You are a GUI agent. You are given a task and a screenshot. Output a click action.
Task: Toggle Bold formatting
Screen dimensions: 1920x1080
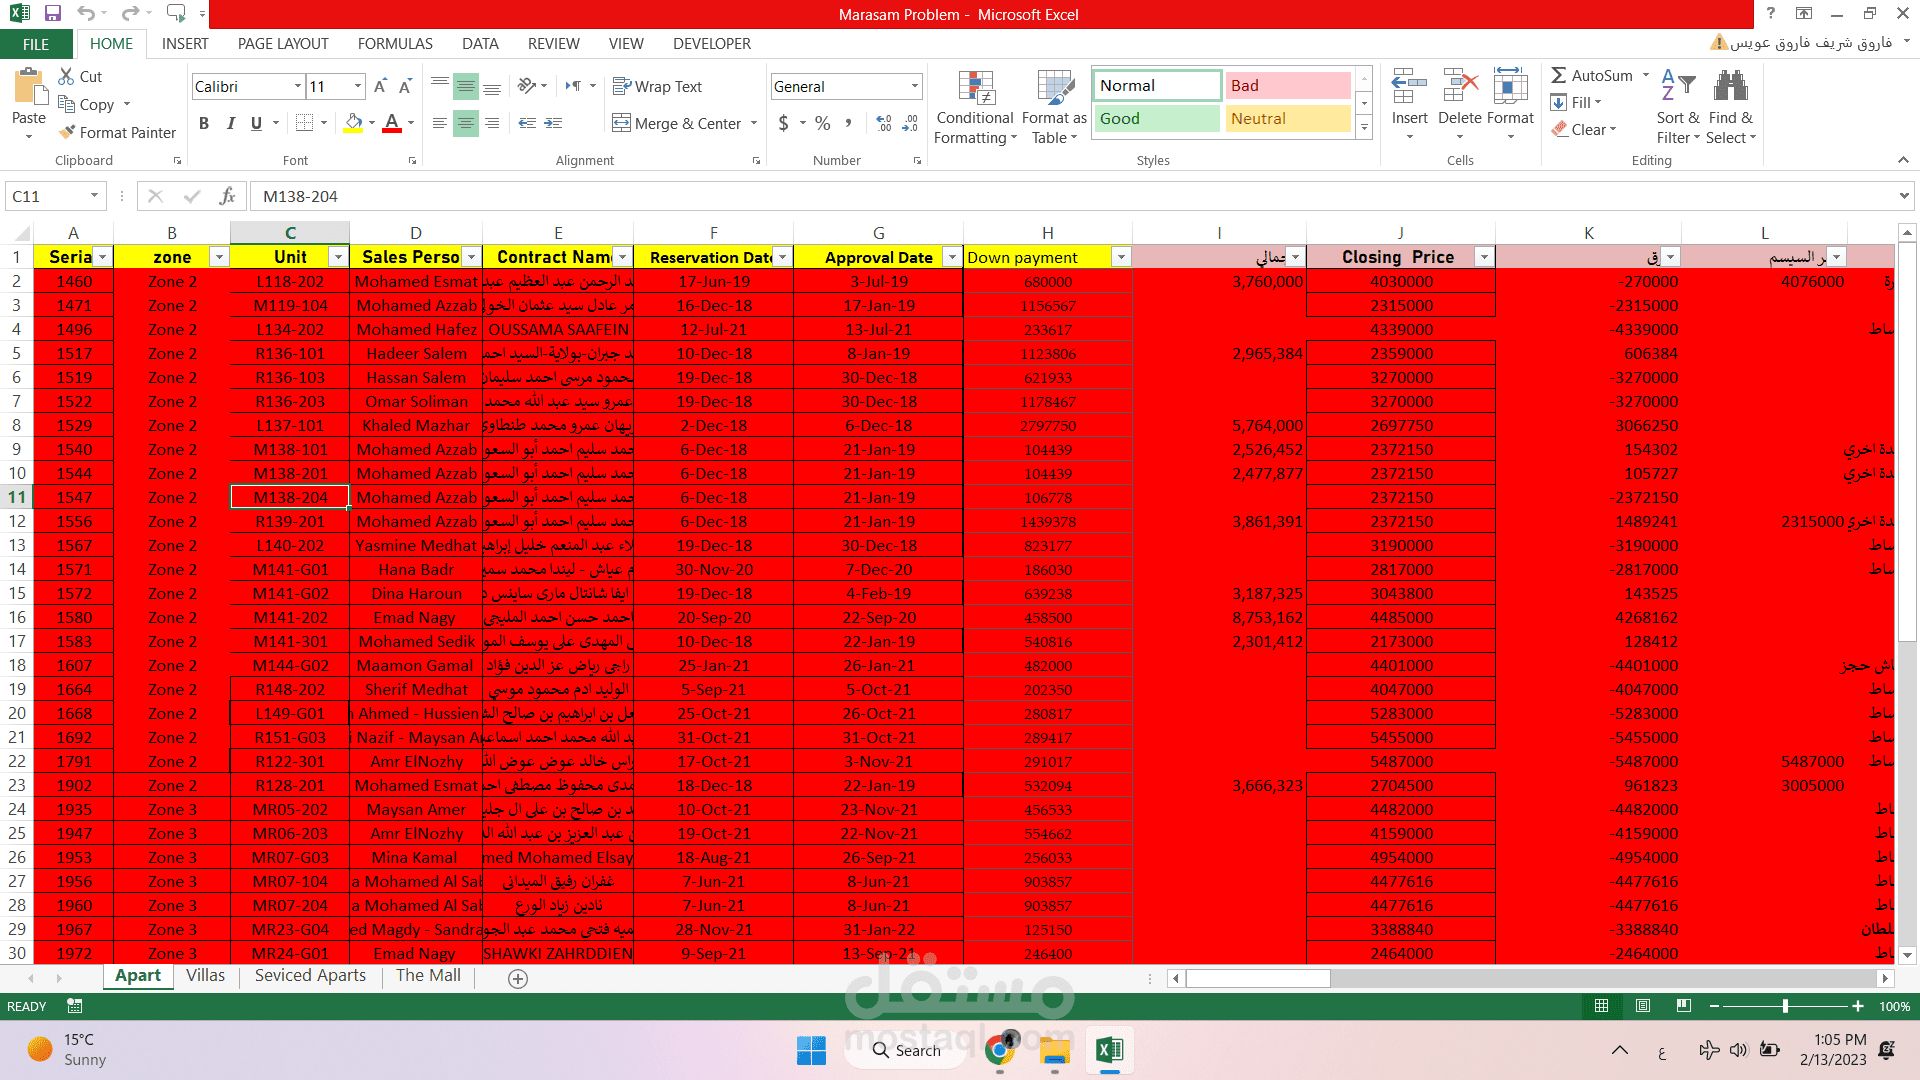click(x=204, y=123)
